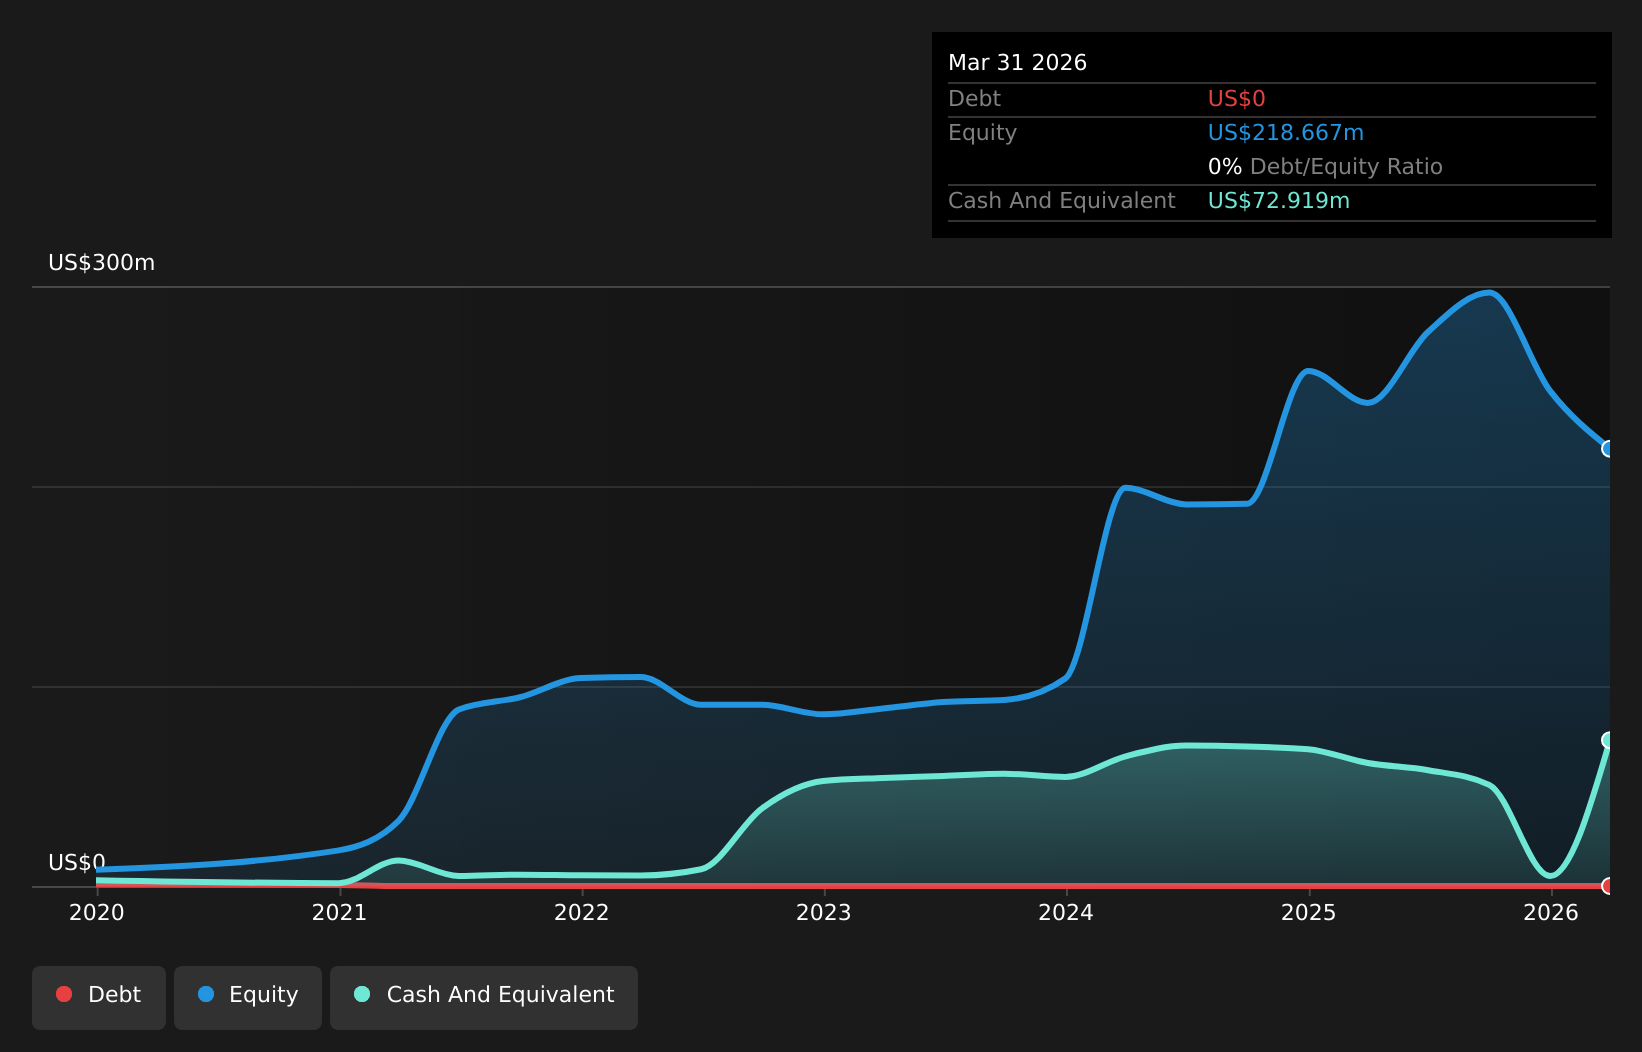Click the 2021 x-axis label
Viewport: 1642px width, 1052px height.
pos(339,912)
